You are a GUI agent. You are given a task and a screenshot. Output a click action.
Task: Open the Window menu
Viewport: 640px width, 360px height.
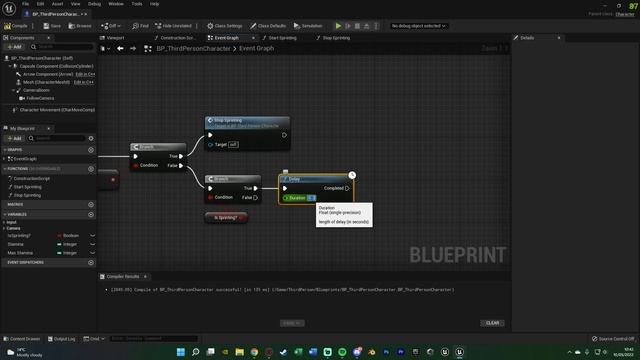pos(116,4)
